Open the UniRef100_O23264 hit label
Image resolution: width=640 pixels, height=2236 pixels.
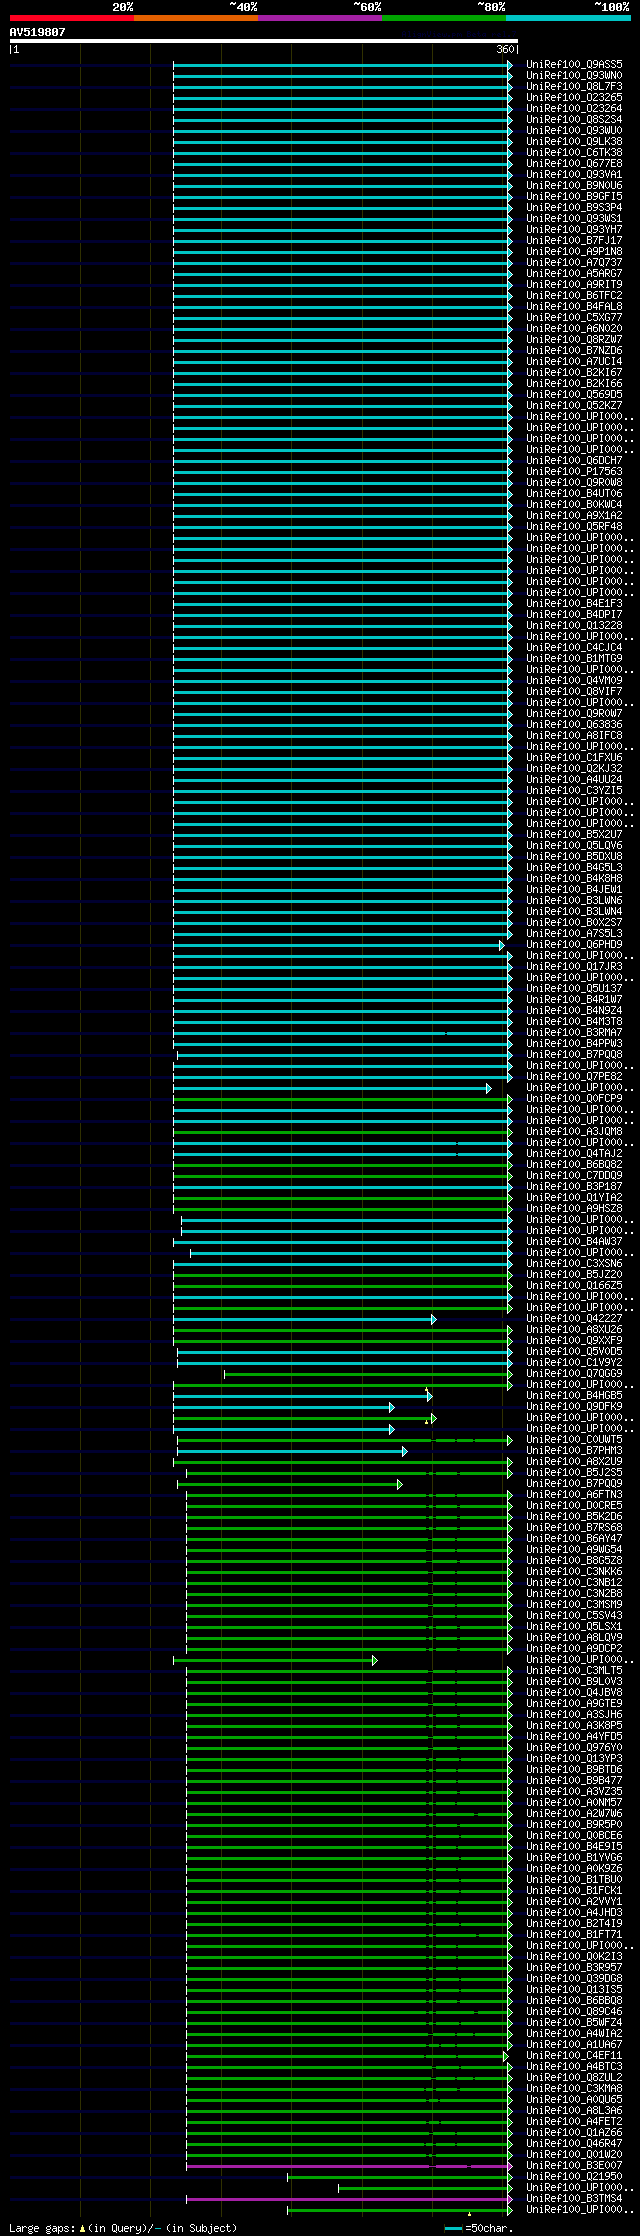tap(574, 108)
